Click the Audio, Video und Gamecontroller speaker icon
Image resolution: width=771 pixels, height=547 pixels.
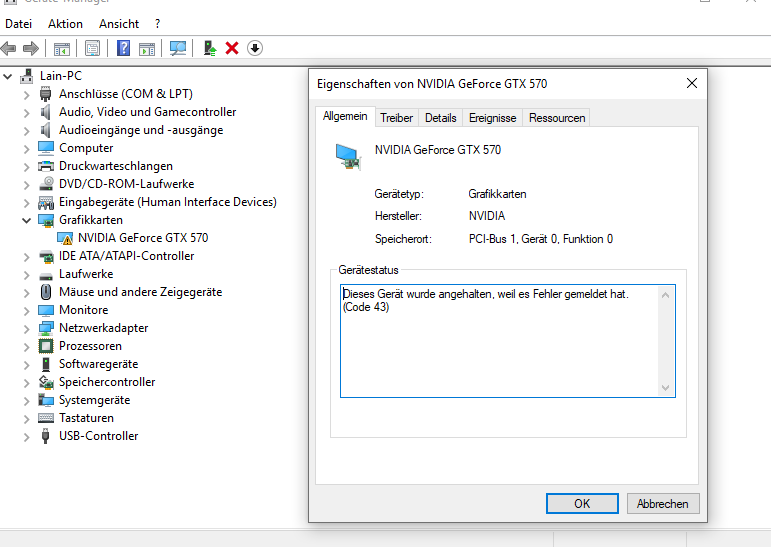tap(45, 112)
